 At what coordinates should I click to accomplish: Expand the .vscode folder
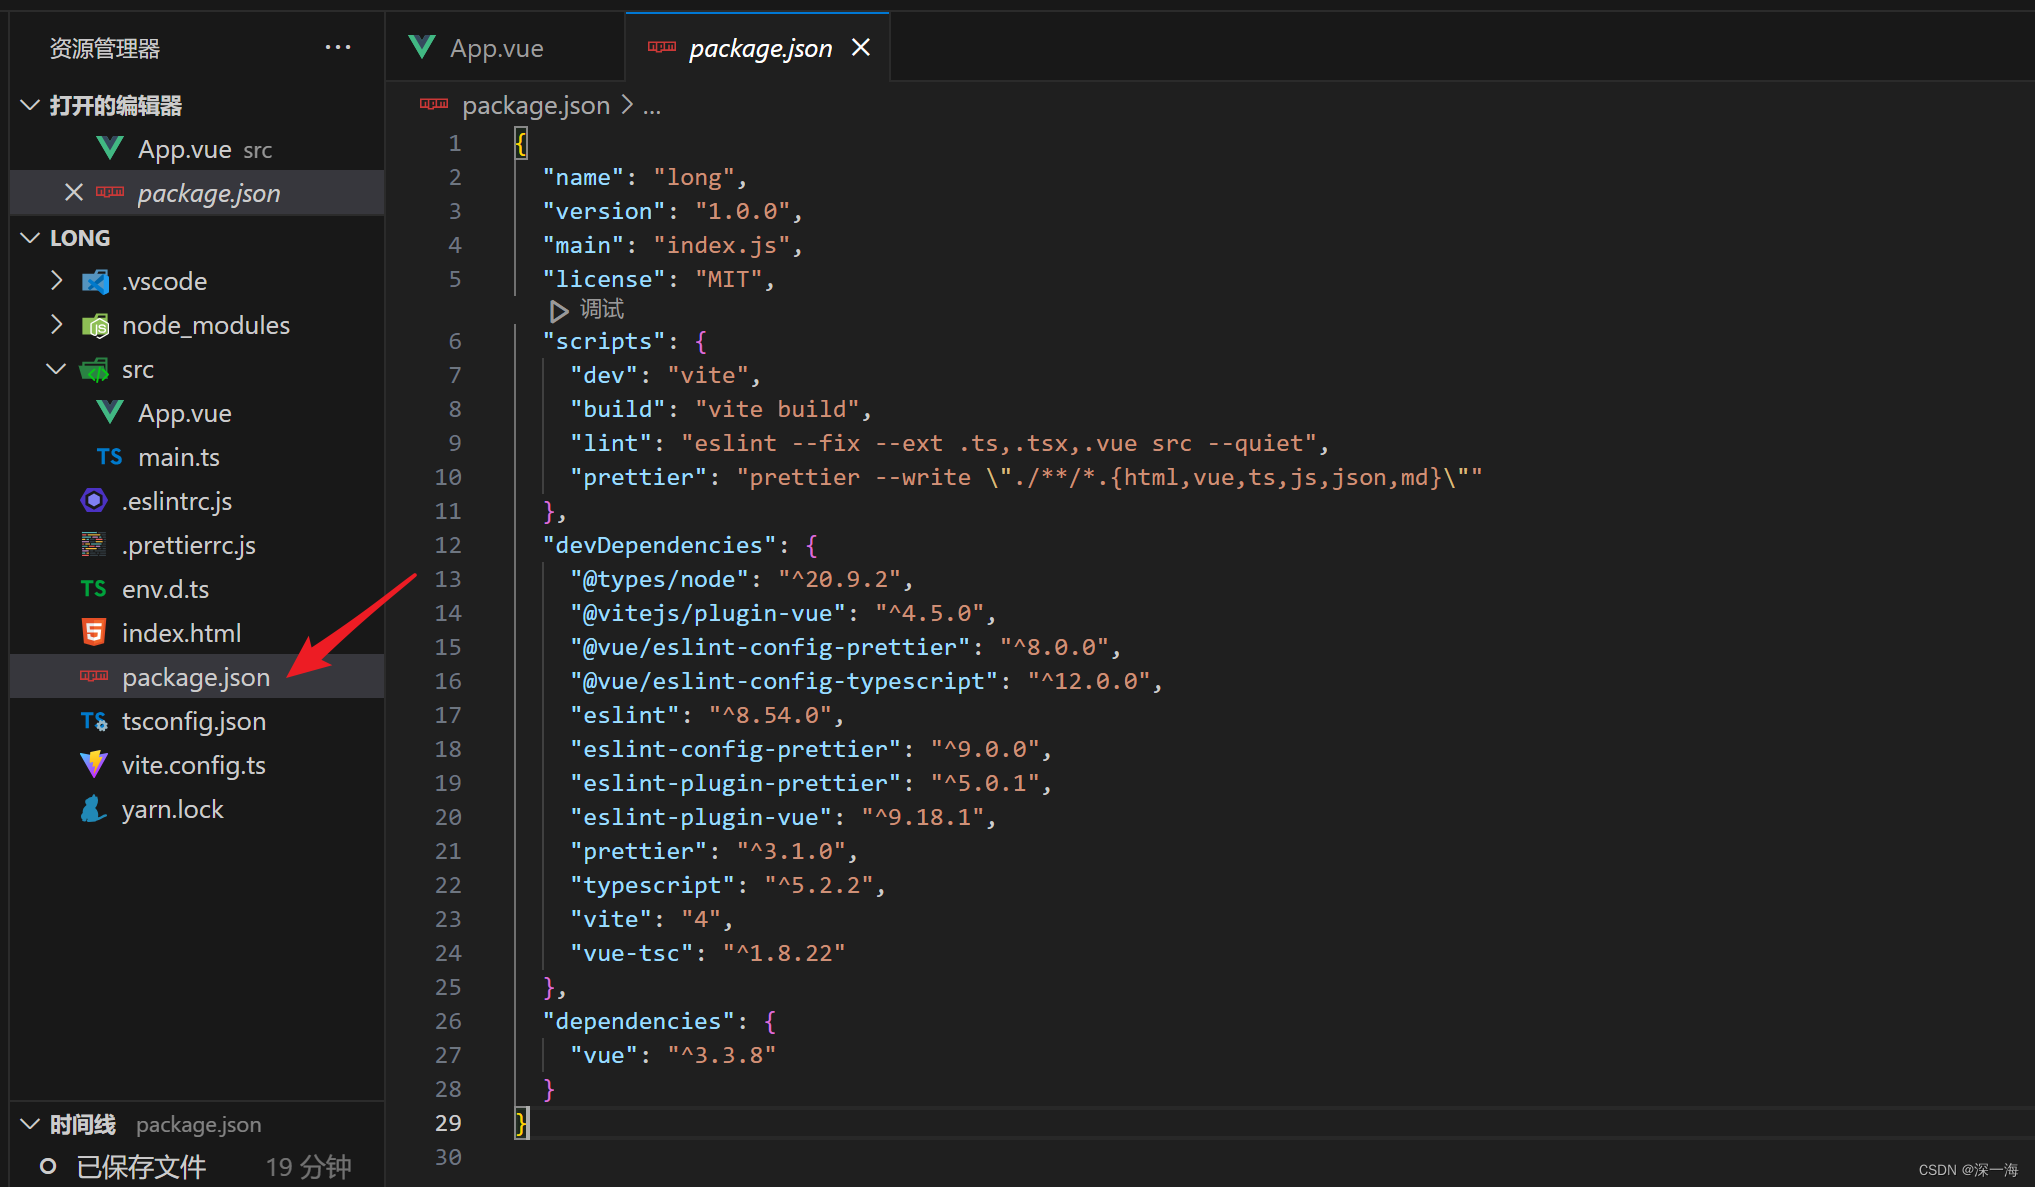(x=57, y=281)
